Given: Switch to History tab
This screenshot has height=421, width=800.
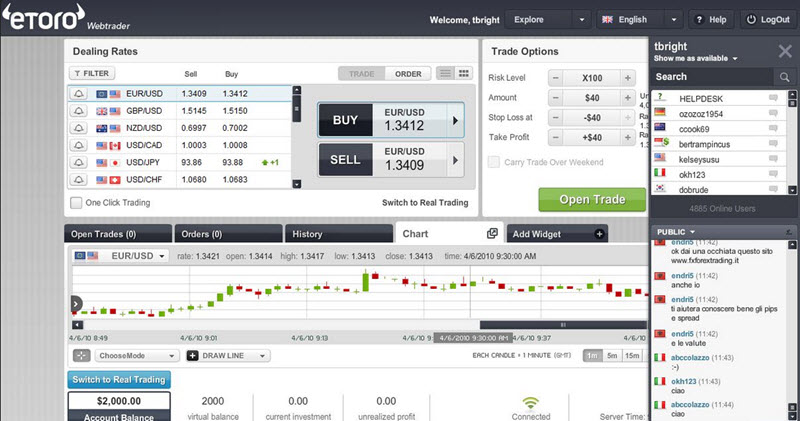Looking at the screenshot, I should (x=339, y=234).
